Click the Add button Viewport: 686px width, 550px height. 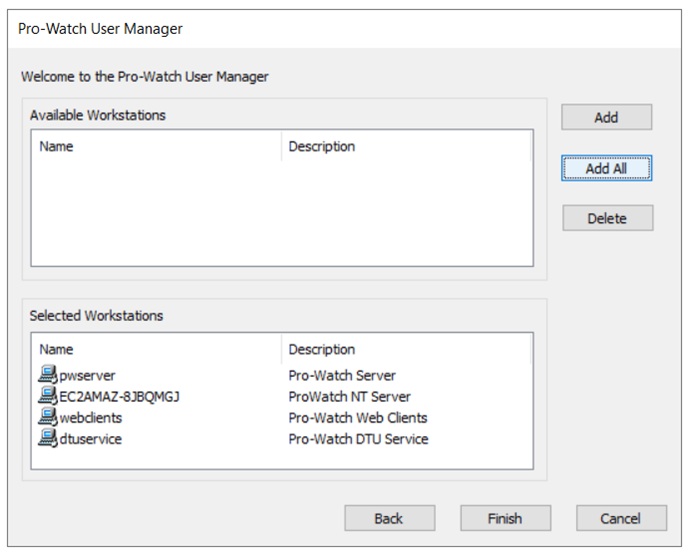(x=606, y=117)
